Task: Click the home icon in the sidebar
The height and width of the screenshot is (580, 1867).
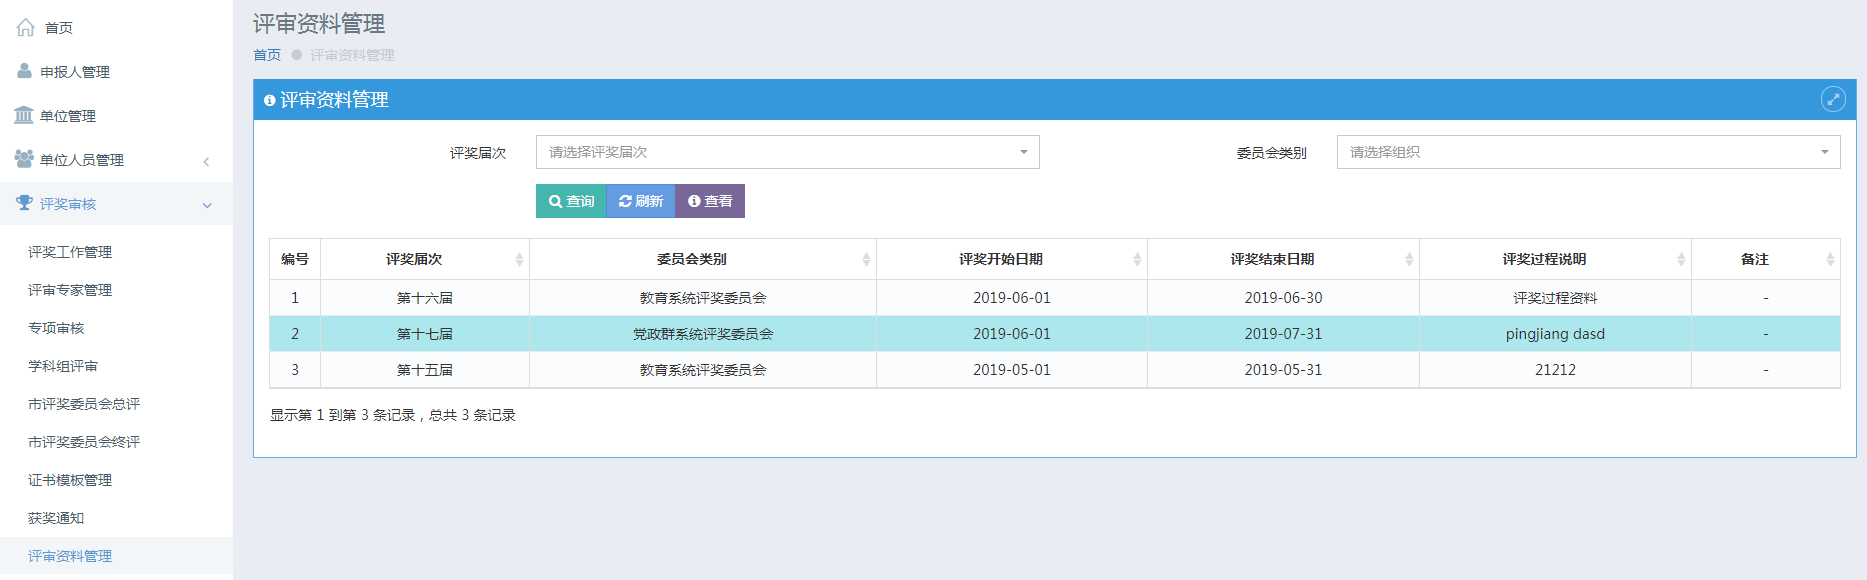Action: click(26, 27)
